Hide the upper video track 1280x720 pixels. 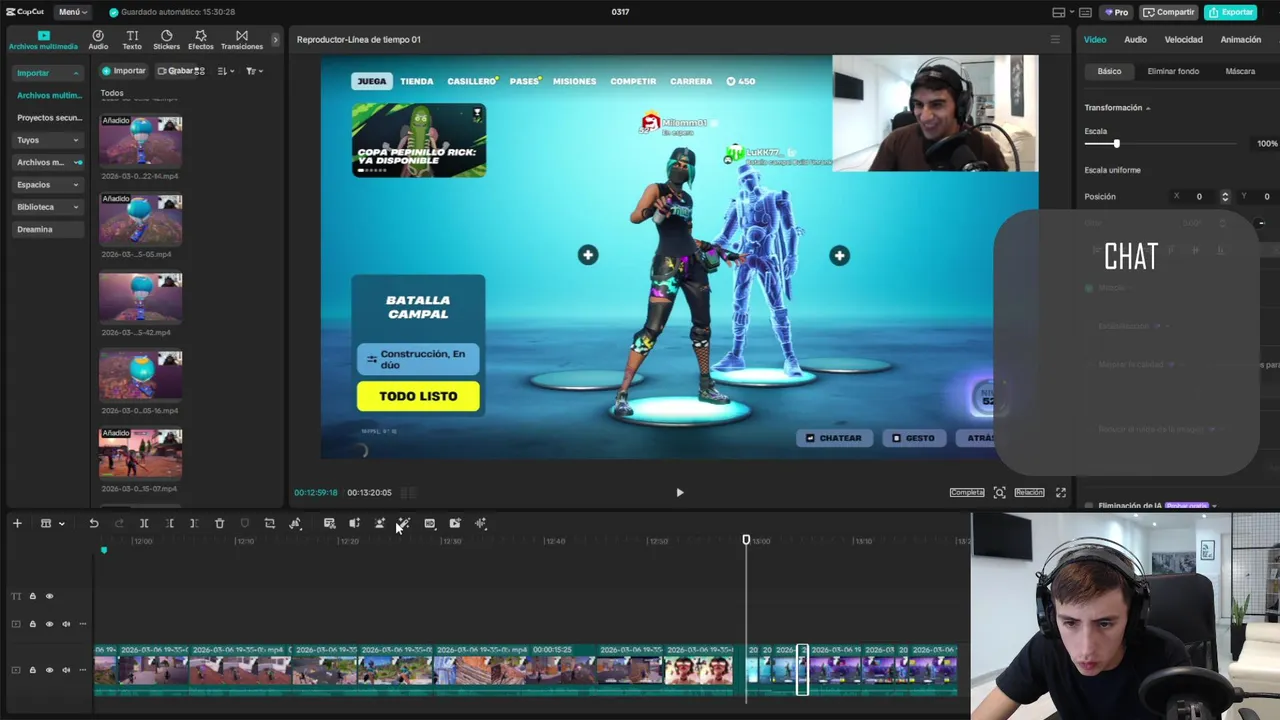coord(49,624)
